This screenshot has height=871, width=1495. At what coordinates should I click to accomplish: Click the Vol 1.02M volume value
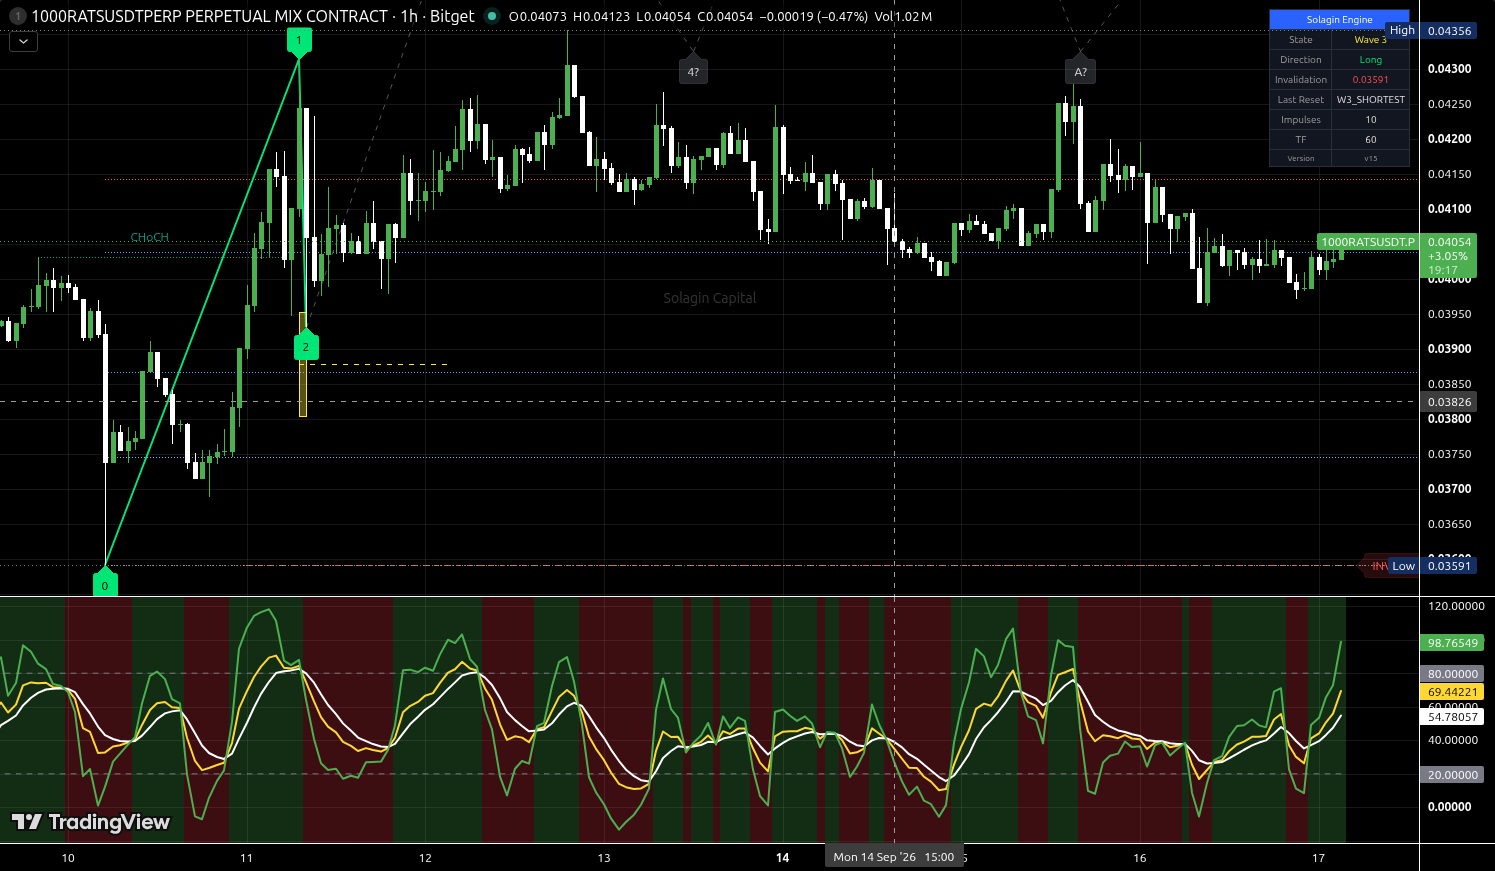(903, 16)
